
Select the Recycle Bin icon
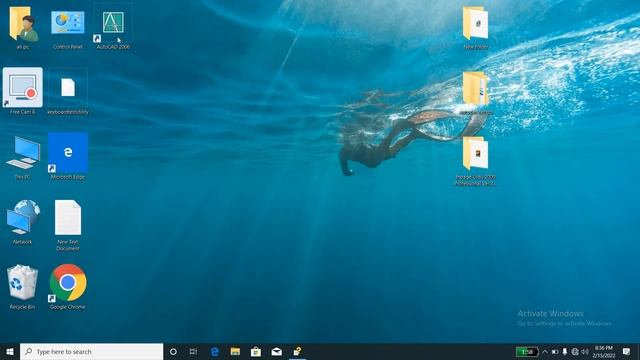(22, 287)
